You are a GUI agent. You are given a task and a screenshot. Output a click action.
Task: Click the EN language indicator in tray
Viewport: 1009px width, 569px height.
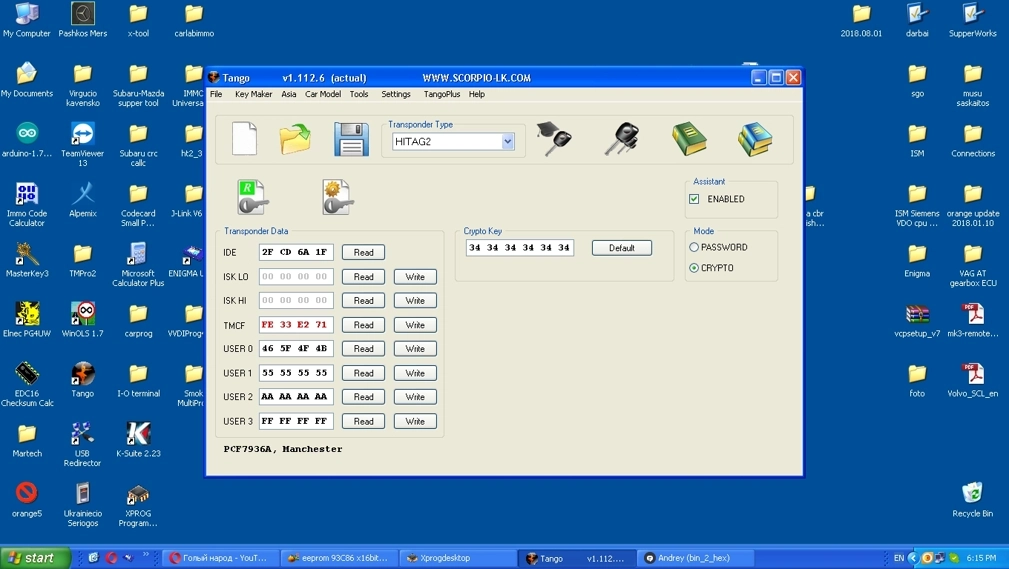point(898,558)
